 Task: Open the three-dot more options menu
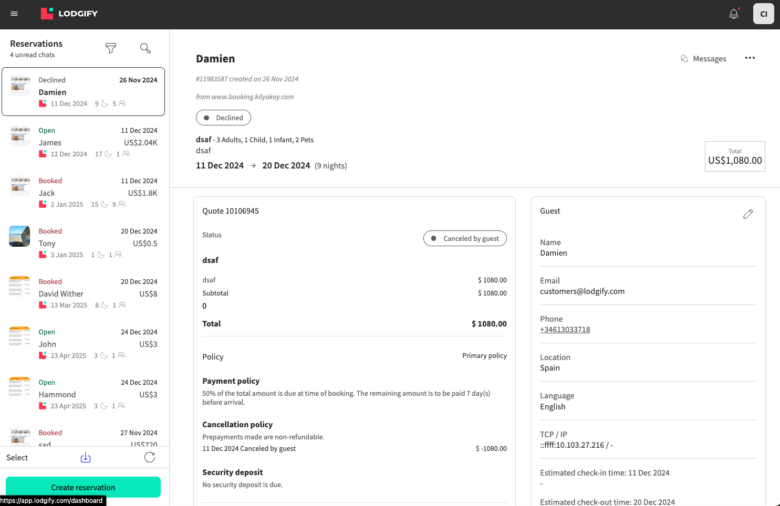click(750, 59)
